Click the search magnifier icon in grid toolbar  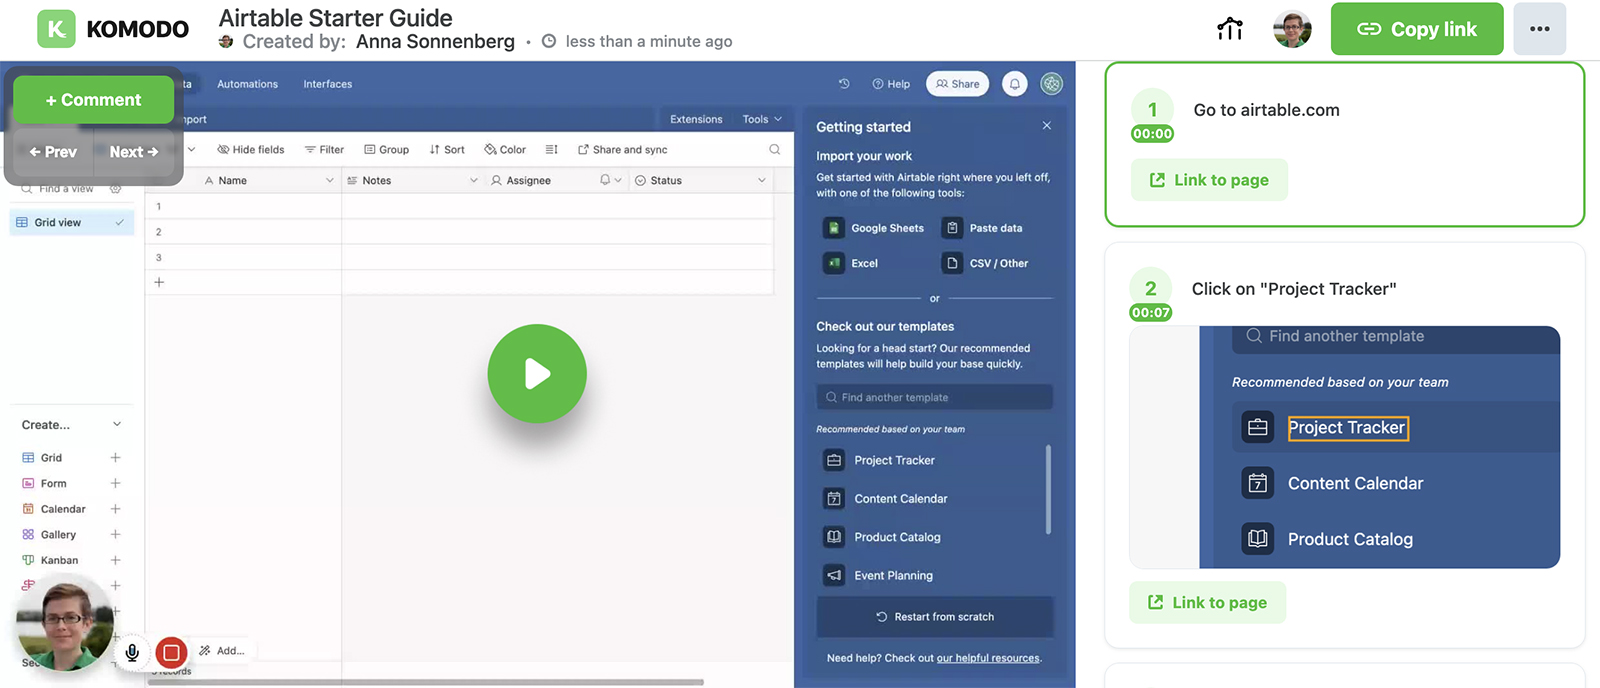(x=774, y=150)
